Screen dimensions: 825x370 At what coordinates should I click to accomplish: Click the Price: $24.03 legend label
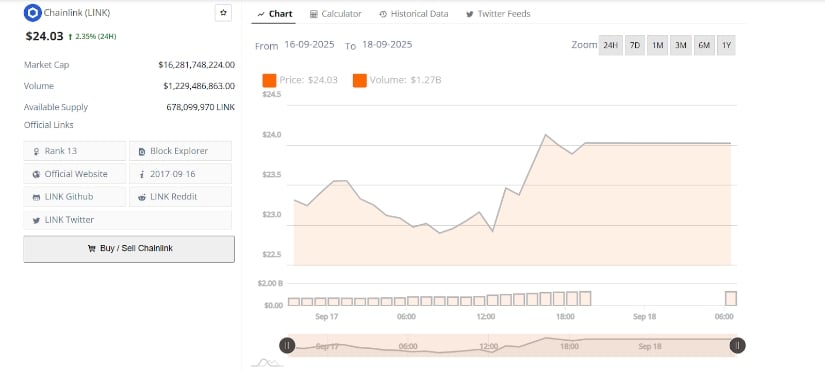(308, 81)
